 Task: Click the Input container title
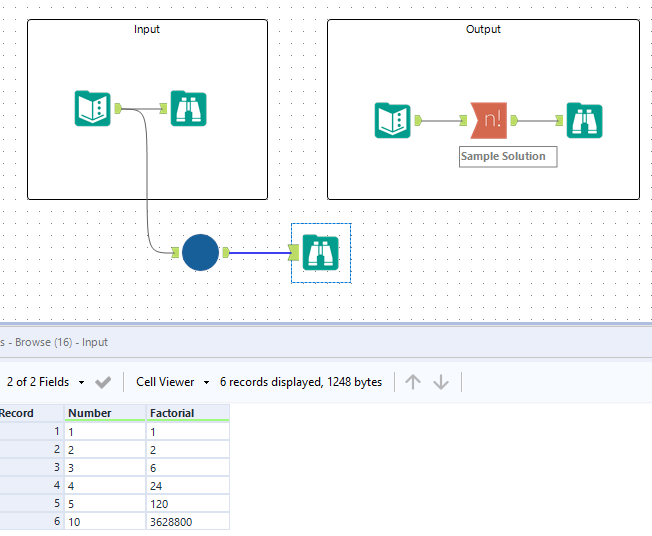pyautogui.click(x=147, y=29)
